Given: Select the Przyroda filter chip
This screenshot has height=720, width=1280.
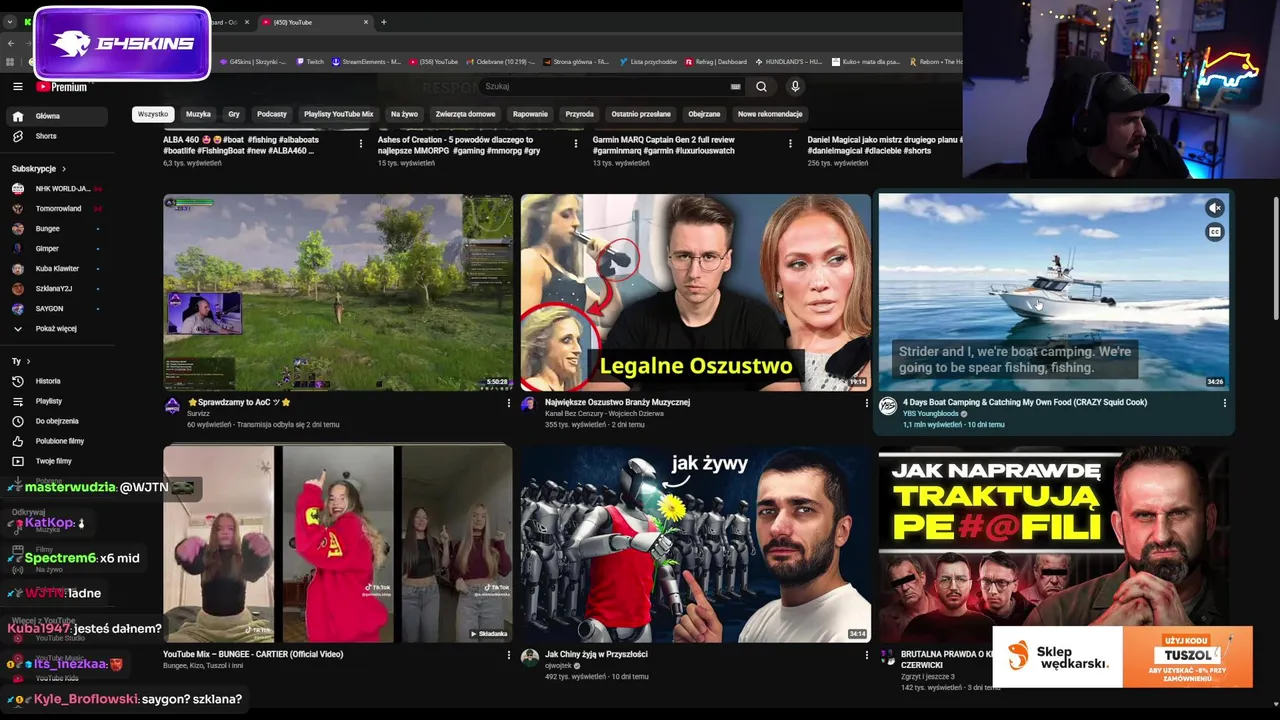Looking at the screenshot, I should click(x=579, y=114).
